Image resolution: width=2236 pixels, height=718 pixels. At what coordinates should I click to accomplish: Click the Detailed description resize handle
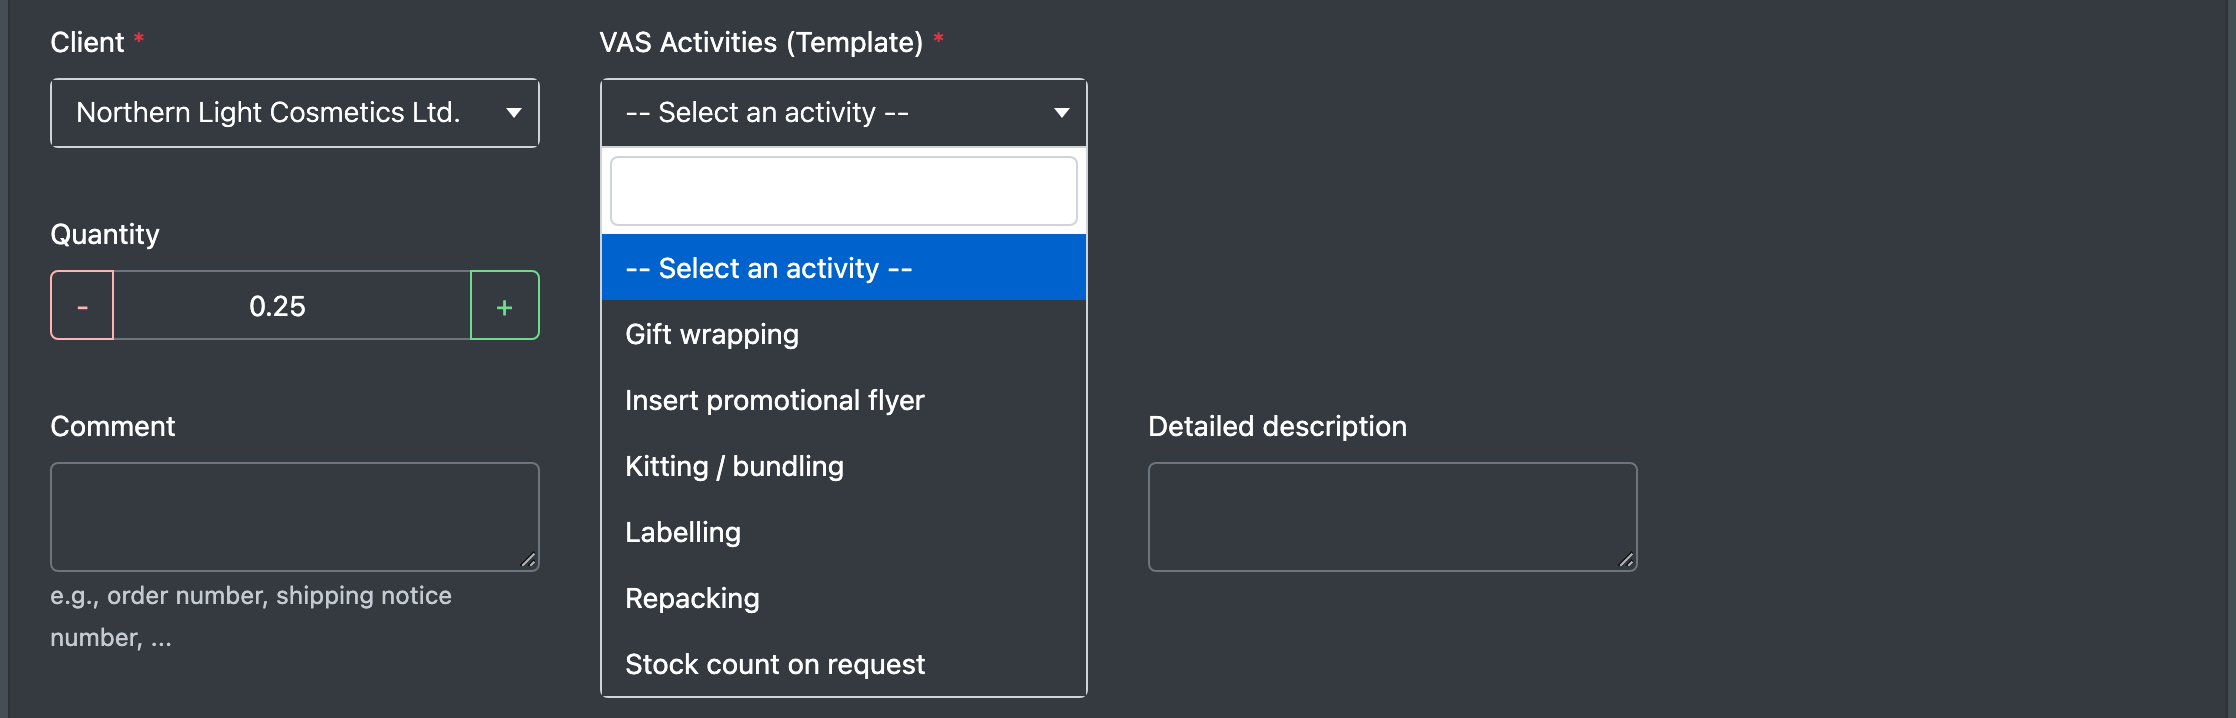tap(1627, 560)
